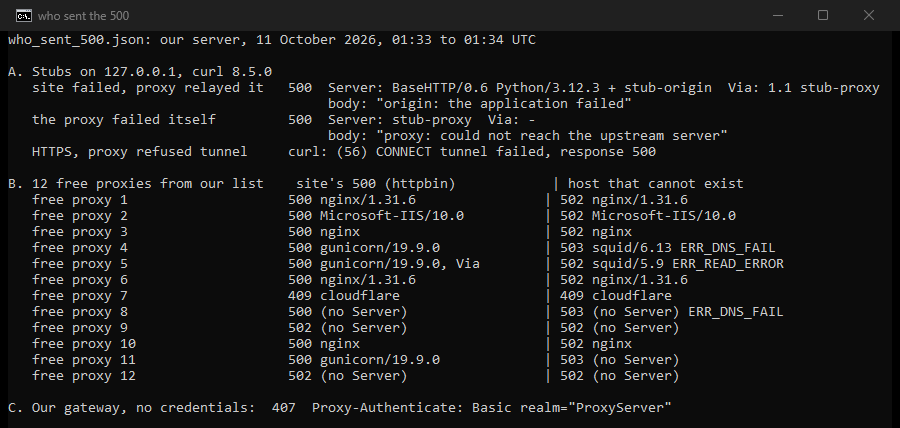The height and width of the screenshot is (428, 900).
Task: Click the 'free proxy 3' row label
Action: click(80, 232)
